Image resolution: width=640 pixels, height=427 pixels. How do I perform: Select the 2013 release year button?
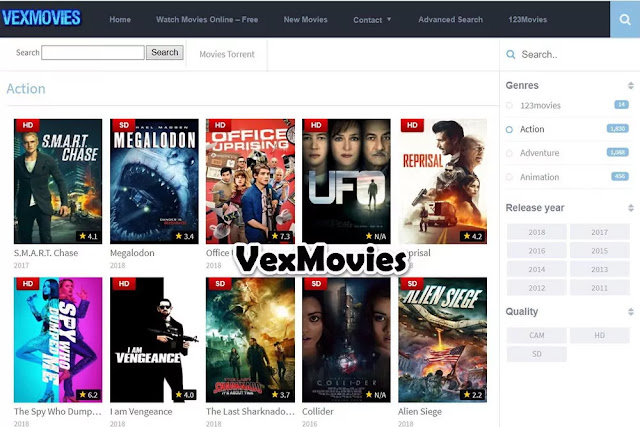click(599, 269)
